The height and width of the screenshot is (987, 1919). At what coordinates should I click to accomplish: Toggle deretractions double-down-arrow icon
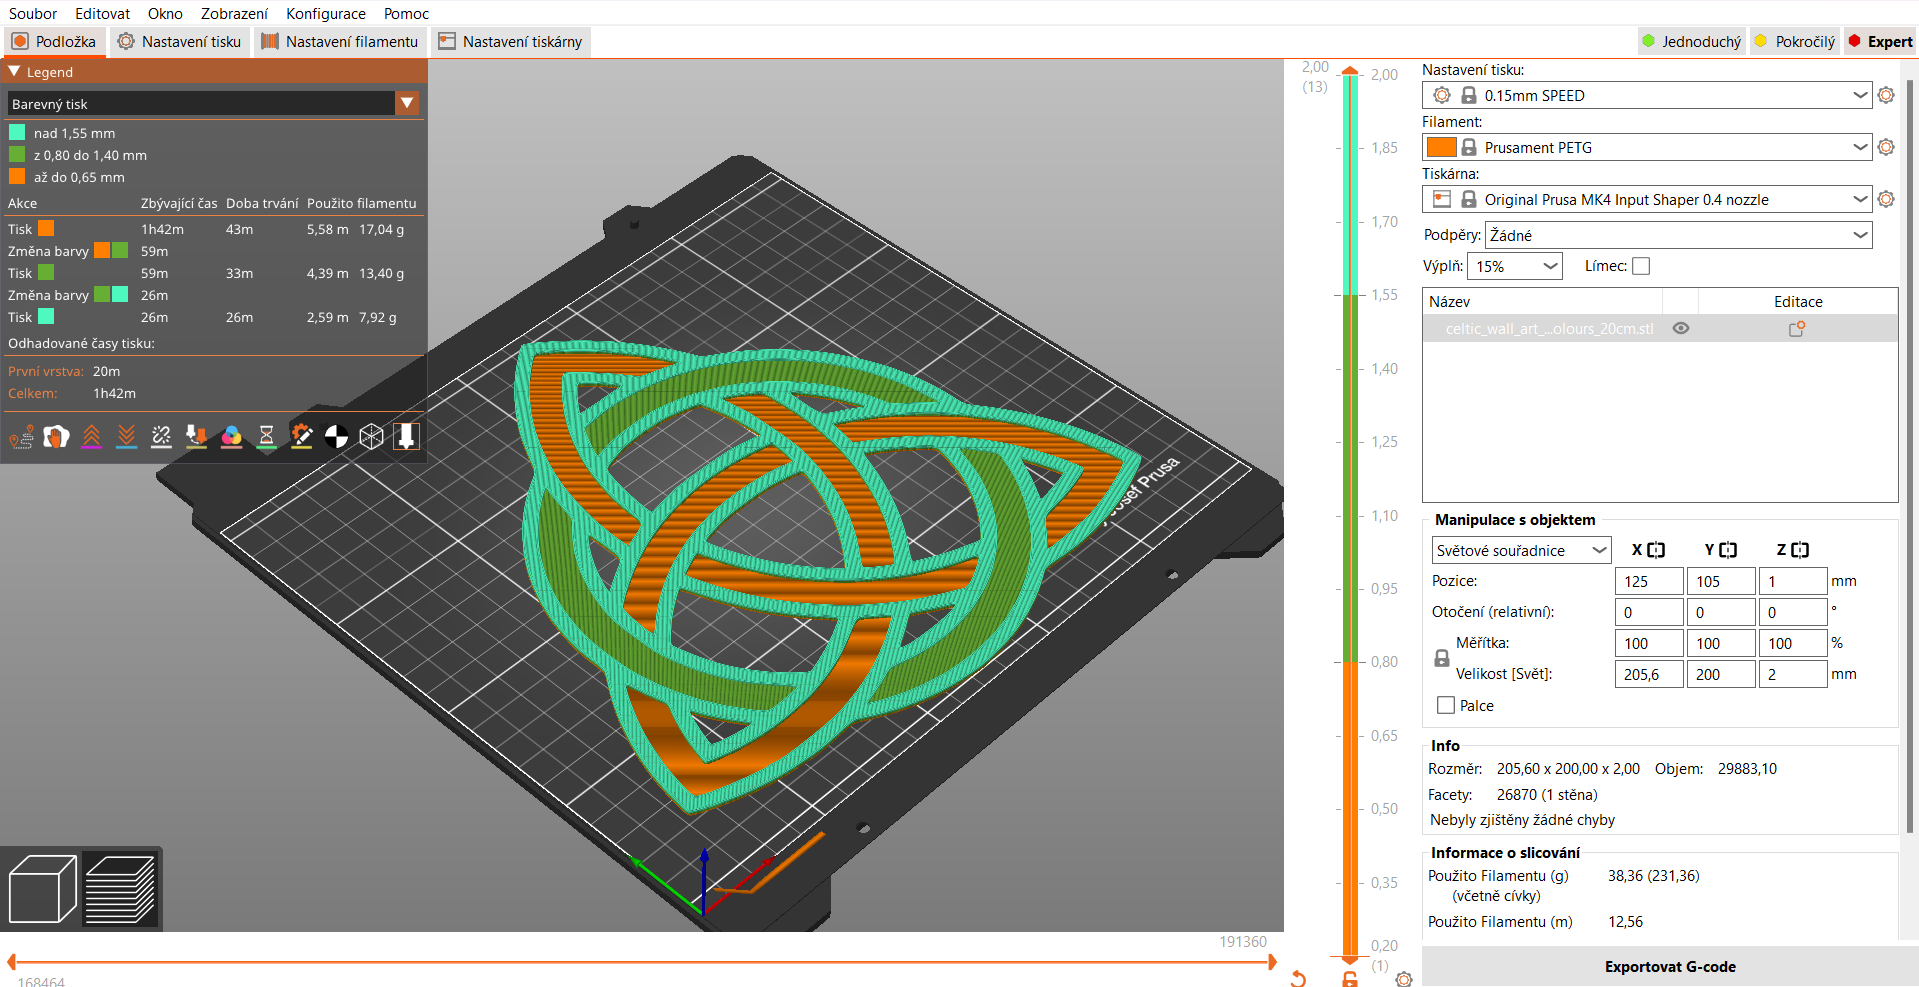coord(126,437)
